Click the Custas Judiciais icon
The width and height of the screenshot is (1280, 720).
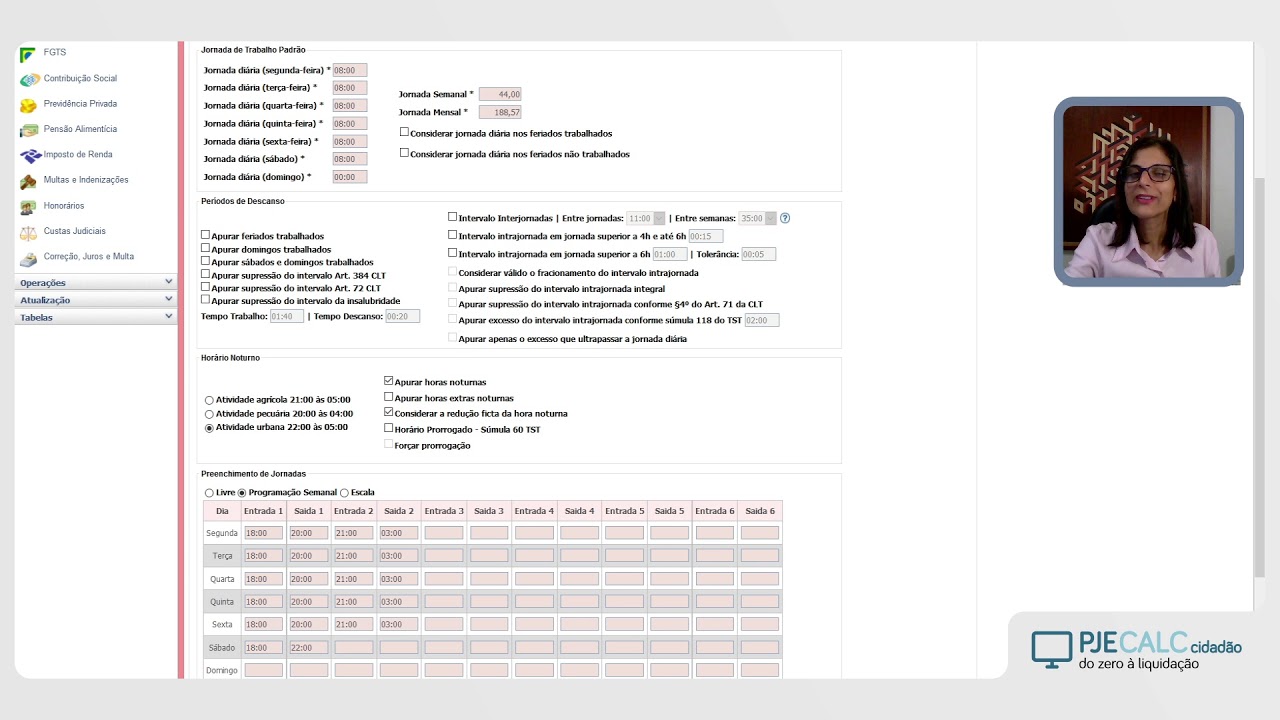coord(28,232)
